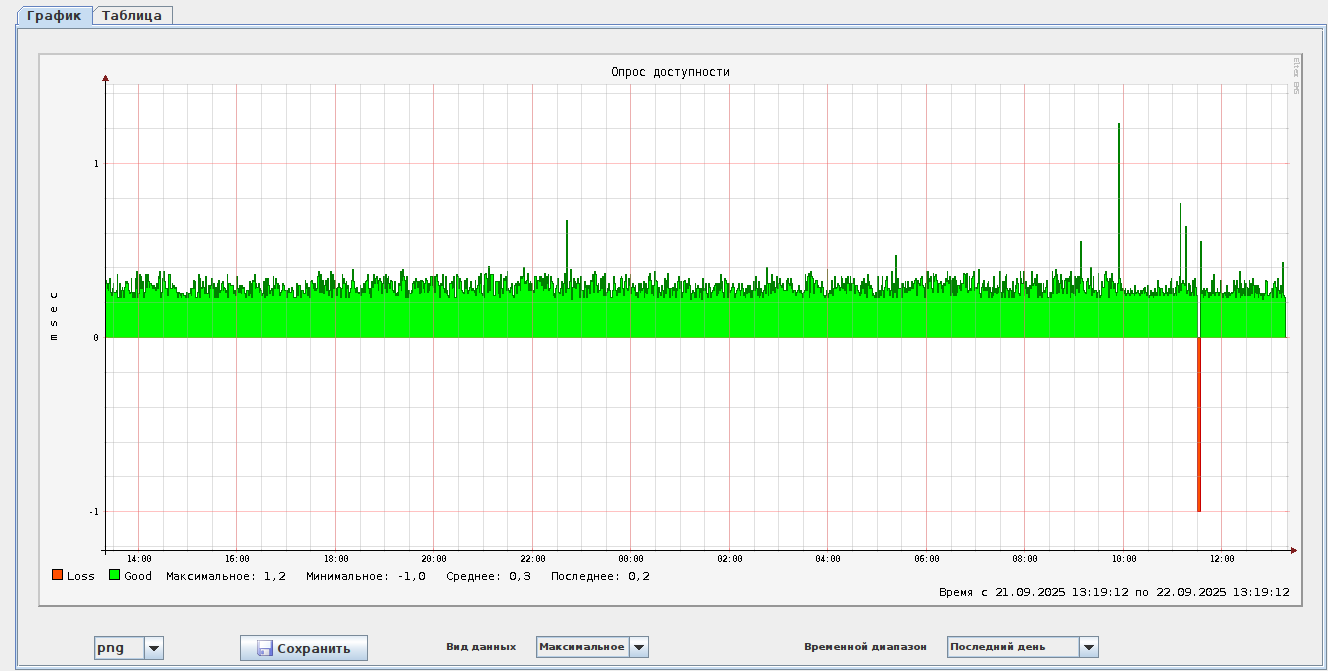Click the green Good legend swatch
This screenshot has height=671, width=1328.
point(115,575)
